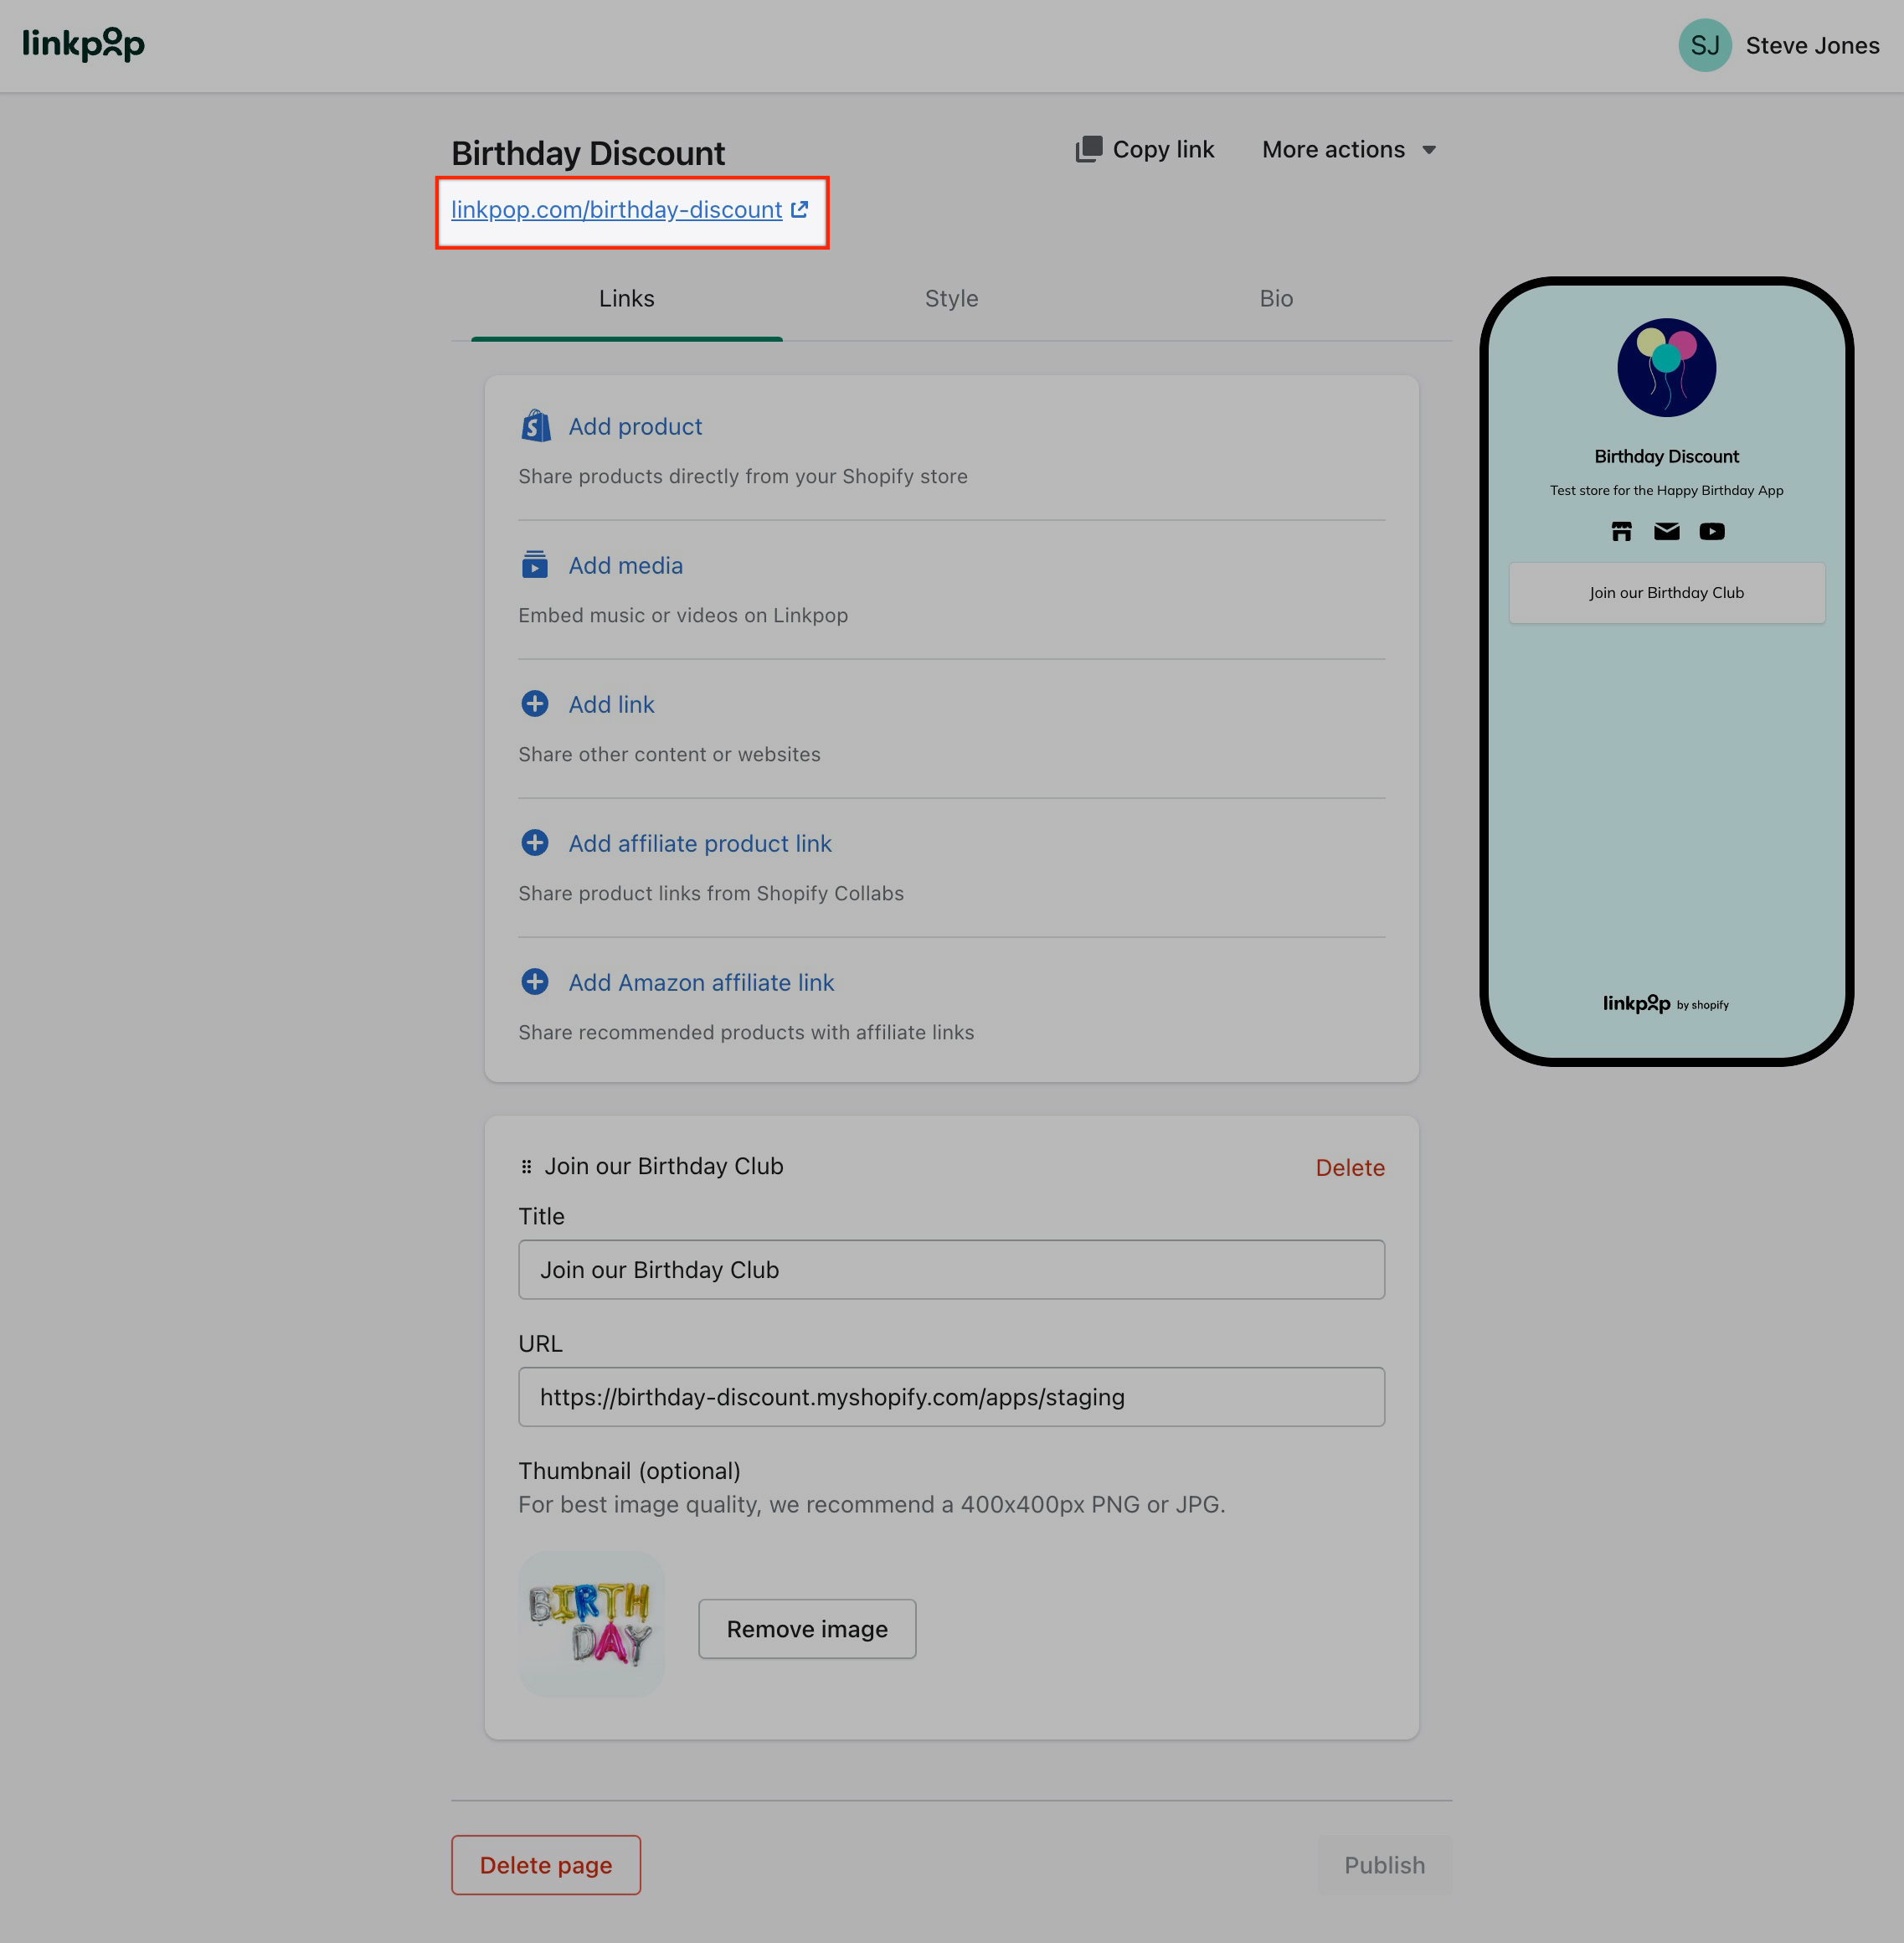Screen dimensions: 1904x1943
Task: Focus the URL input field
Action: (x=951, y=1396)
